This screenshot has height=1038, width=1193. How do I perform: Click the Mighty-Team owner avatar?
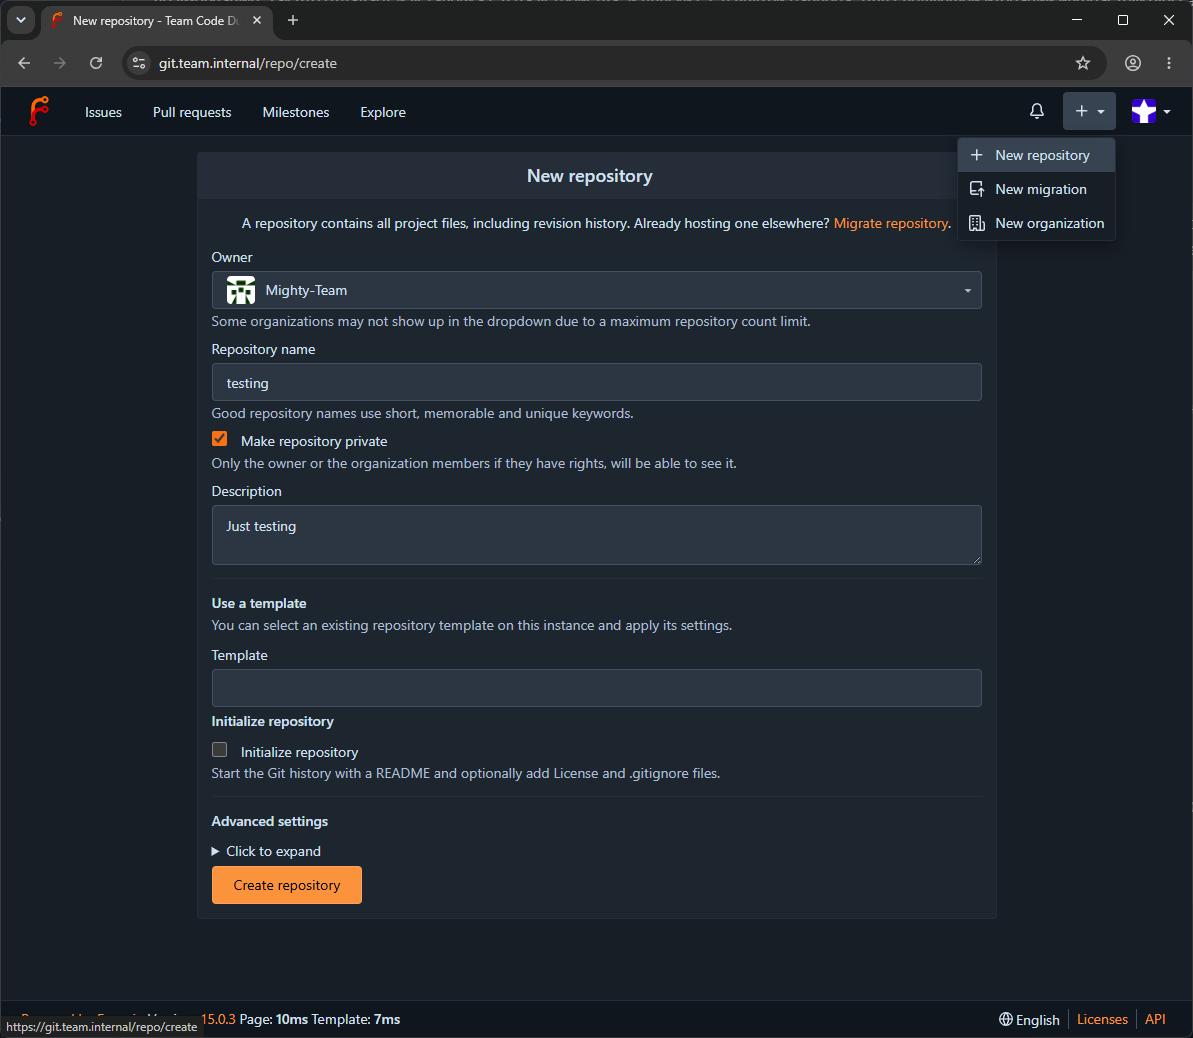(x=240, y=290)
